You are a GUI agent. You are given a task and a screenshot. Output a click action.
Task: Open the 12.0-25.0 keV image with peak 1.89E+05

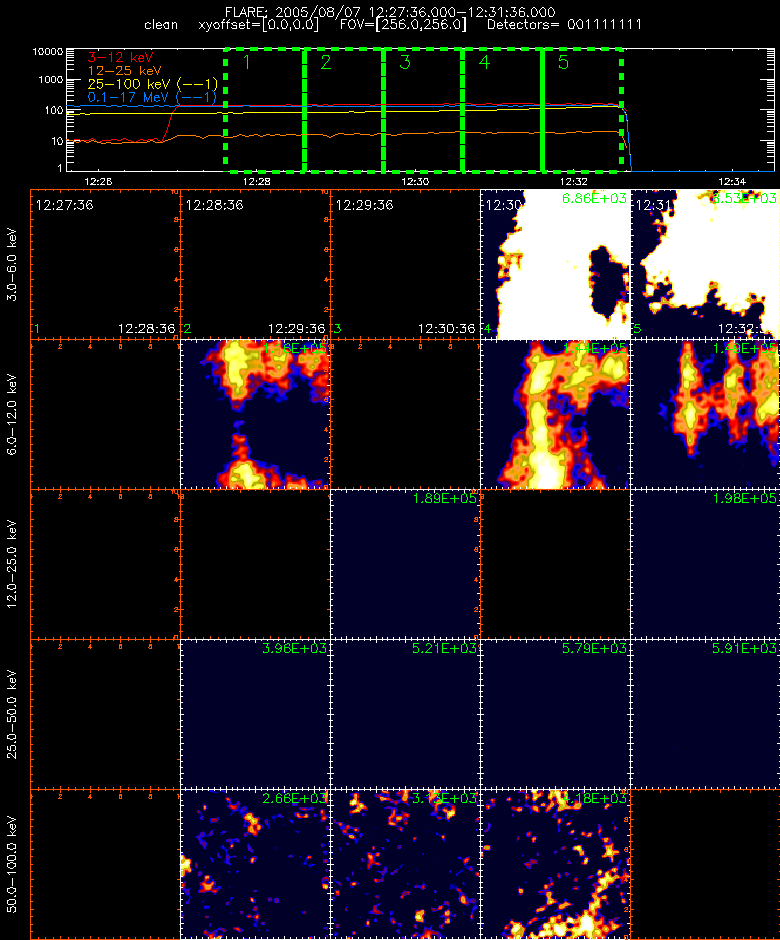click(x=405, y=564)
